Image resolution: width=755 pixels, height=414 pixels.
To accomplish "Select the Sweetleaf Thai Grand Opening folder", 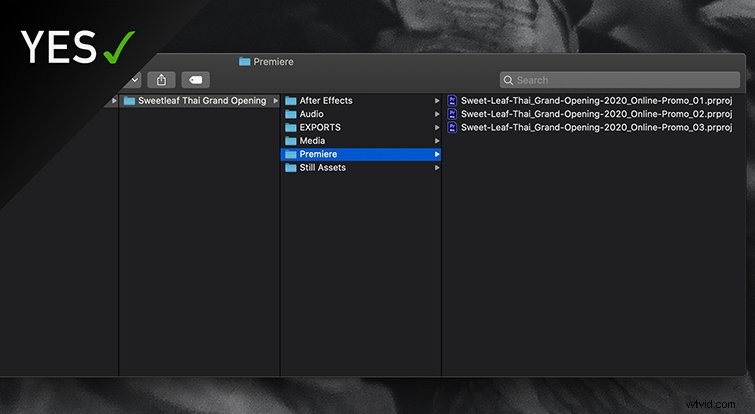I will [x=199, y=101].
